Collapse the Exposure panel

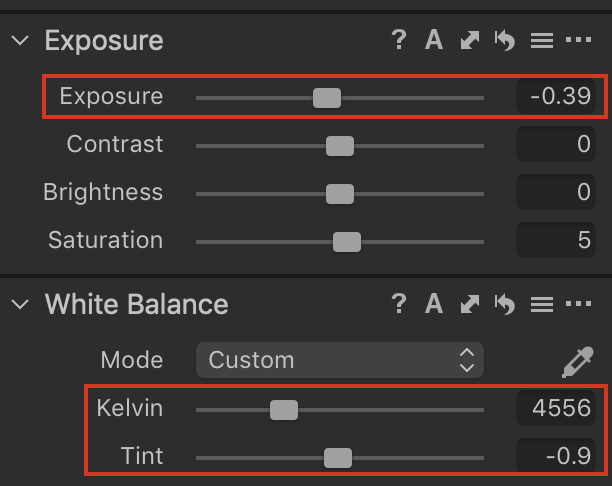pyautogui.click(x=20, y=40)
